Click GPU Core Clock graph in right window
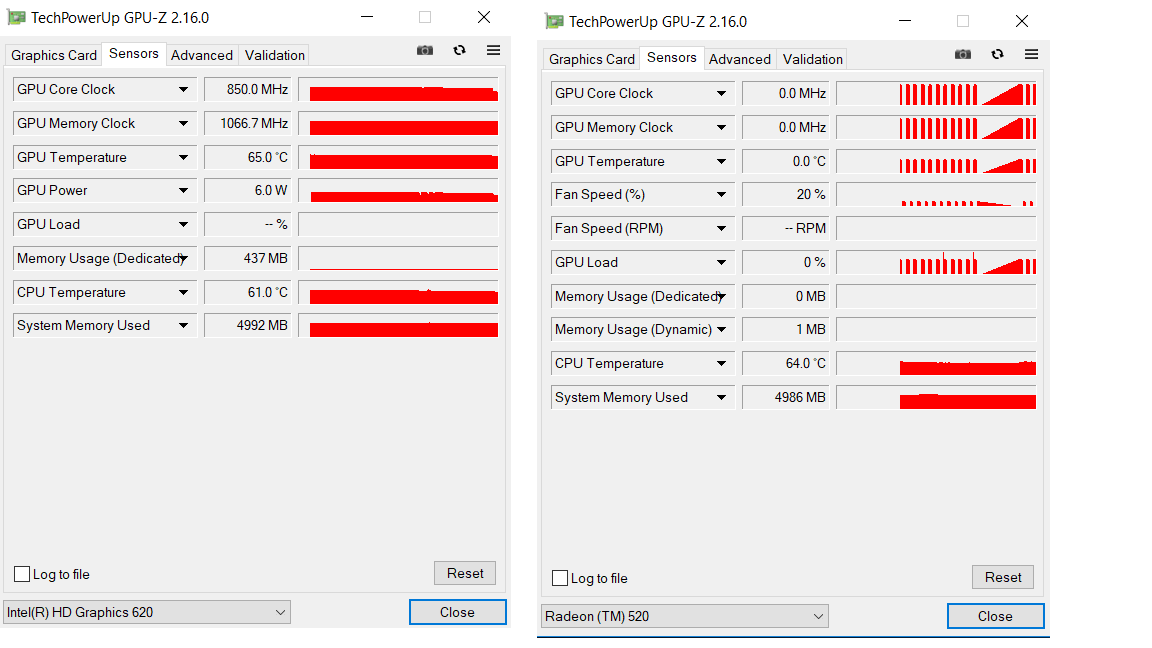The image size is (1152, 648). [937, 93]
